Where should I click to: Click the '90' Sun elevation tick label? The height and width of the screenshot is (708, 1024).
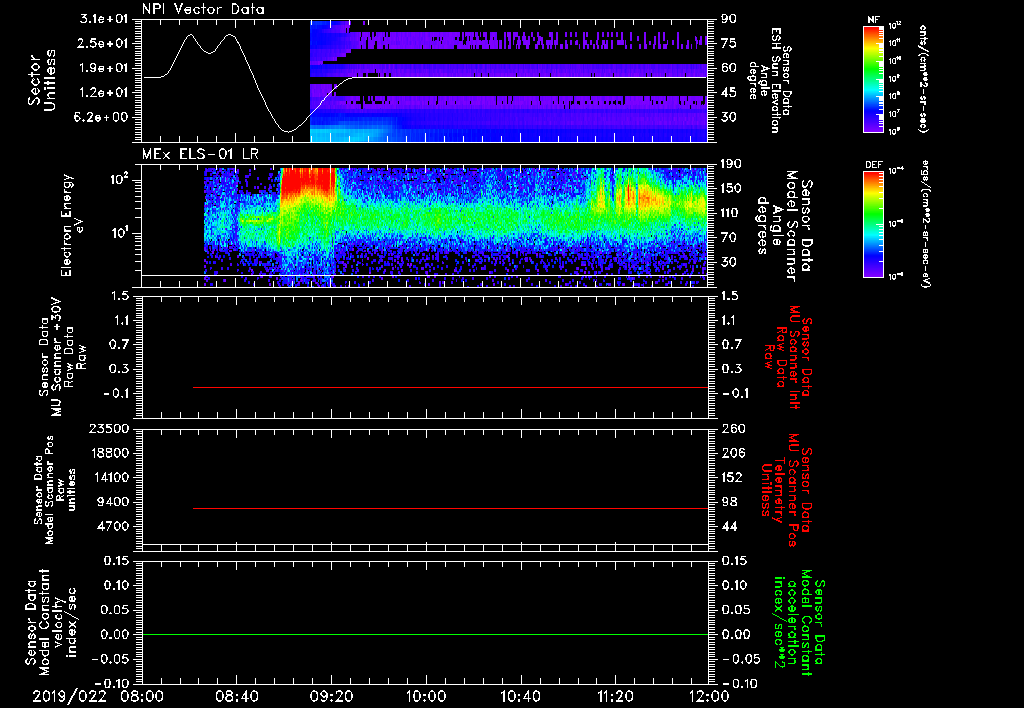click(729, 19)
